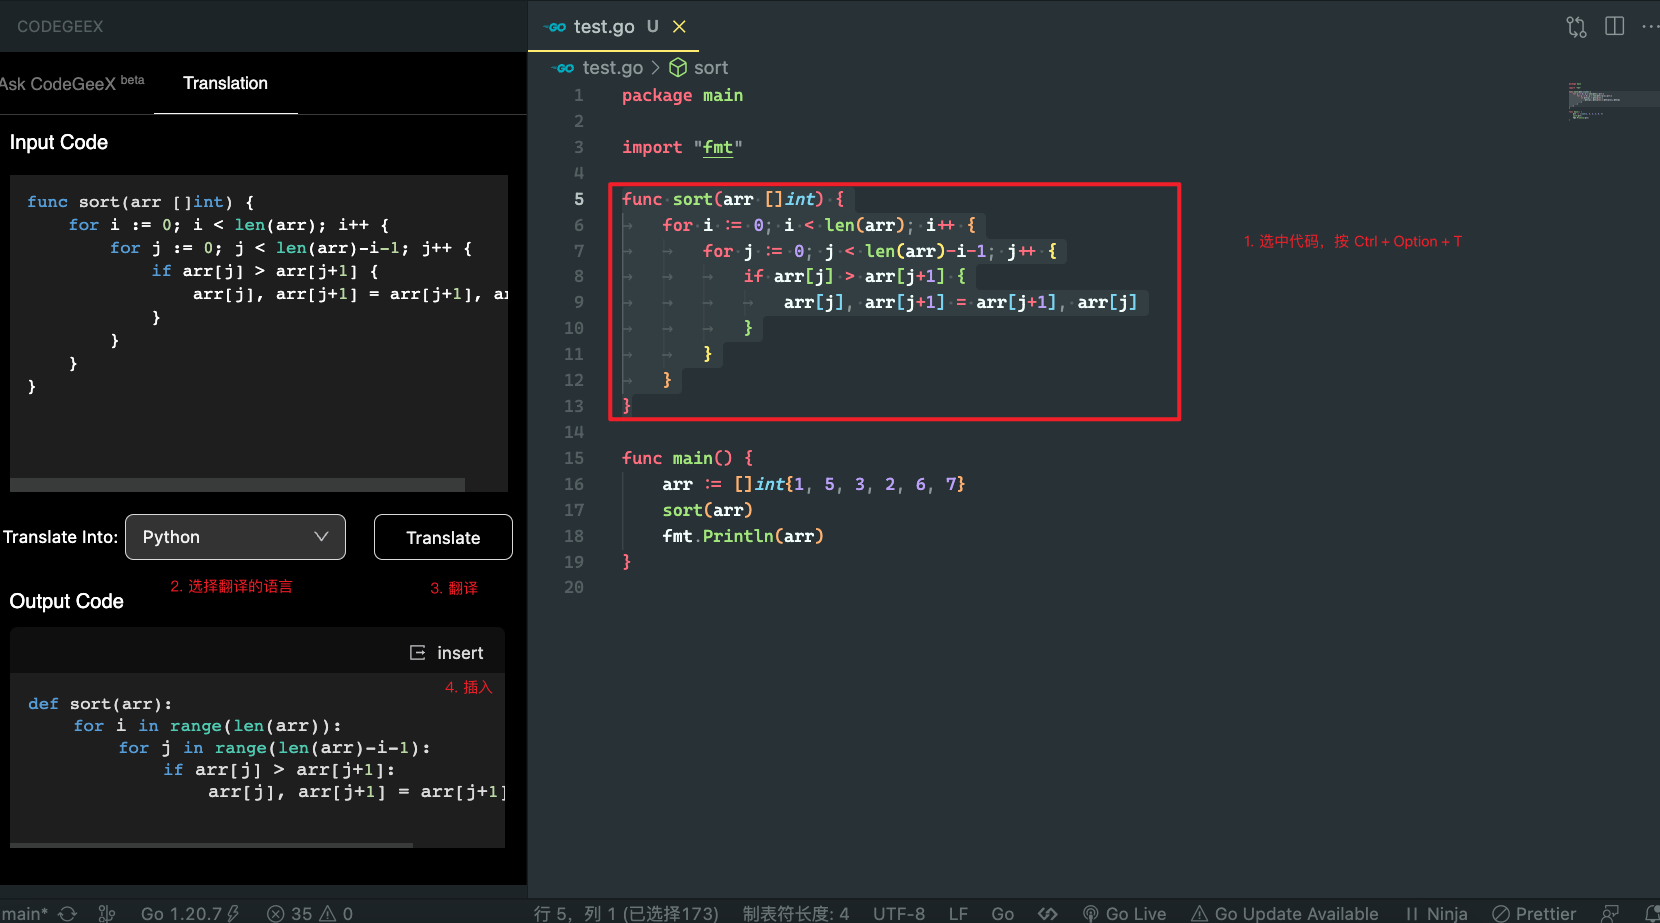Open the errors and warnings status indicator

(310, 913)
